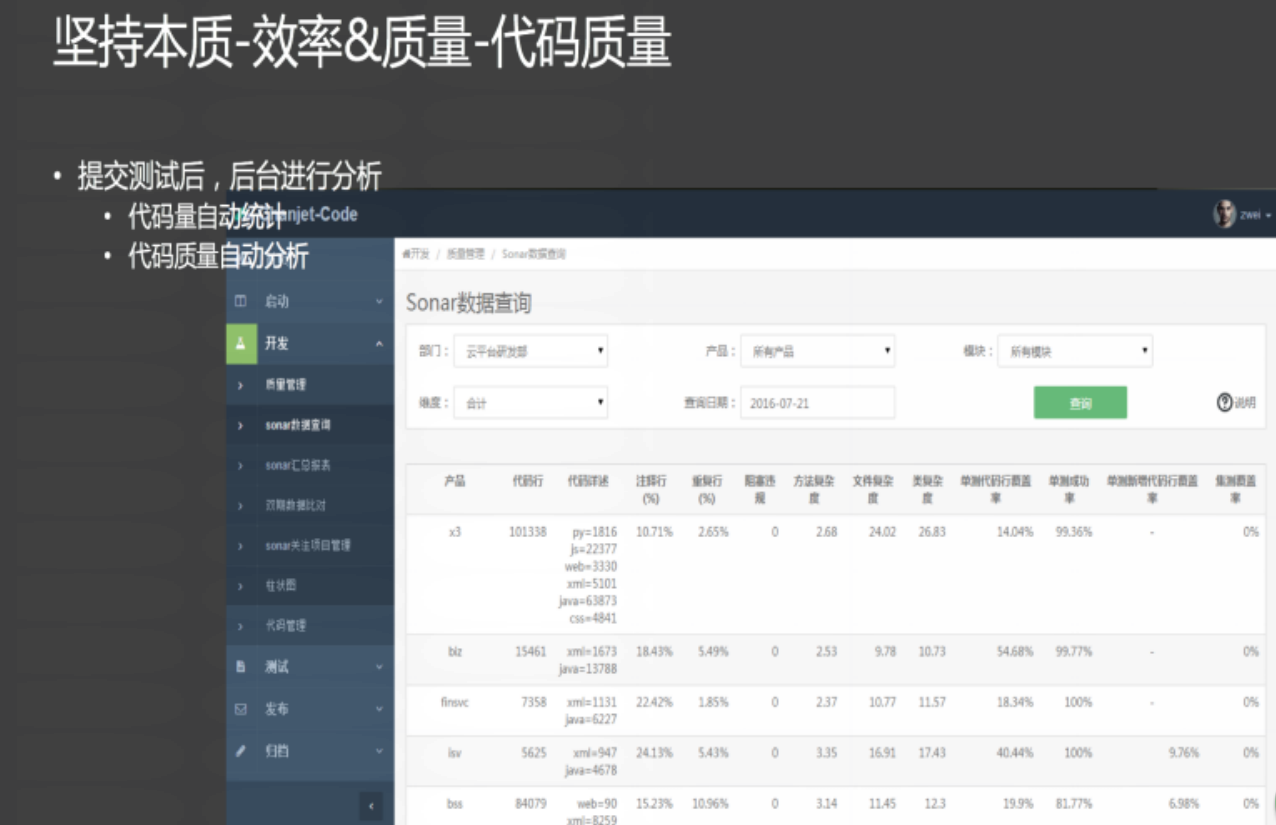The height and width of the screenshot is (825, 1276).
Task: Click the Sonar数据查询 page heading
Action: click(469, 302)
